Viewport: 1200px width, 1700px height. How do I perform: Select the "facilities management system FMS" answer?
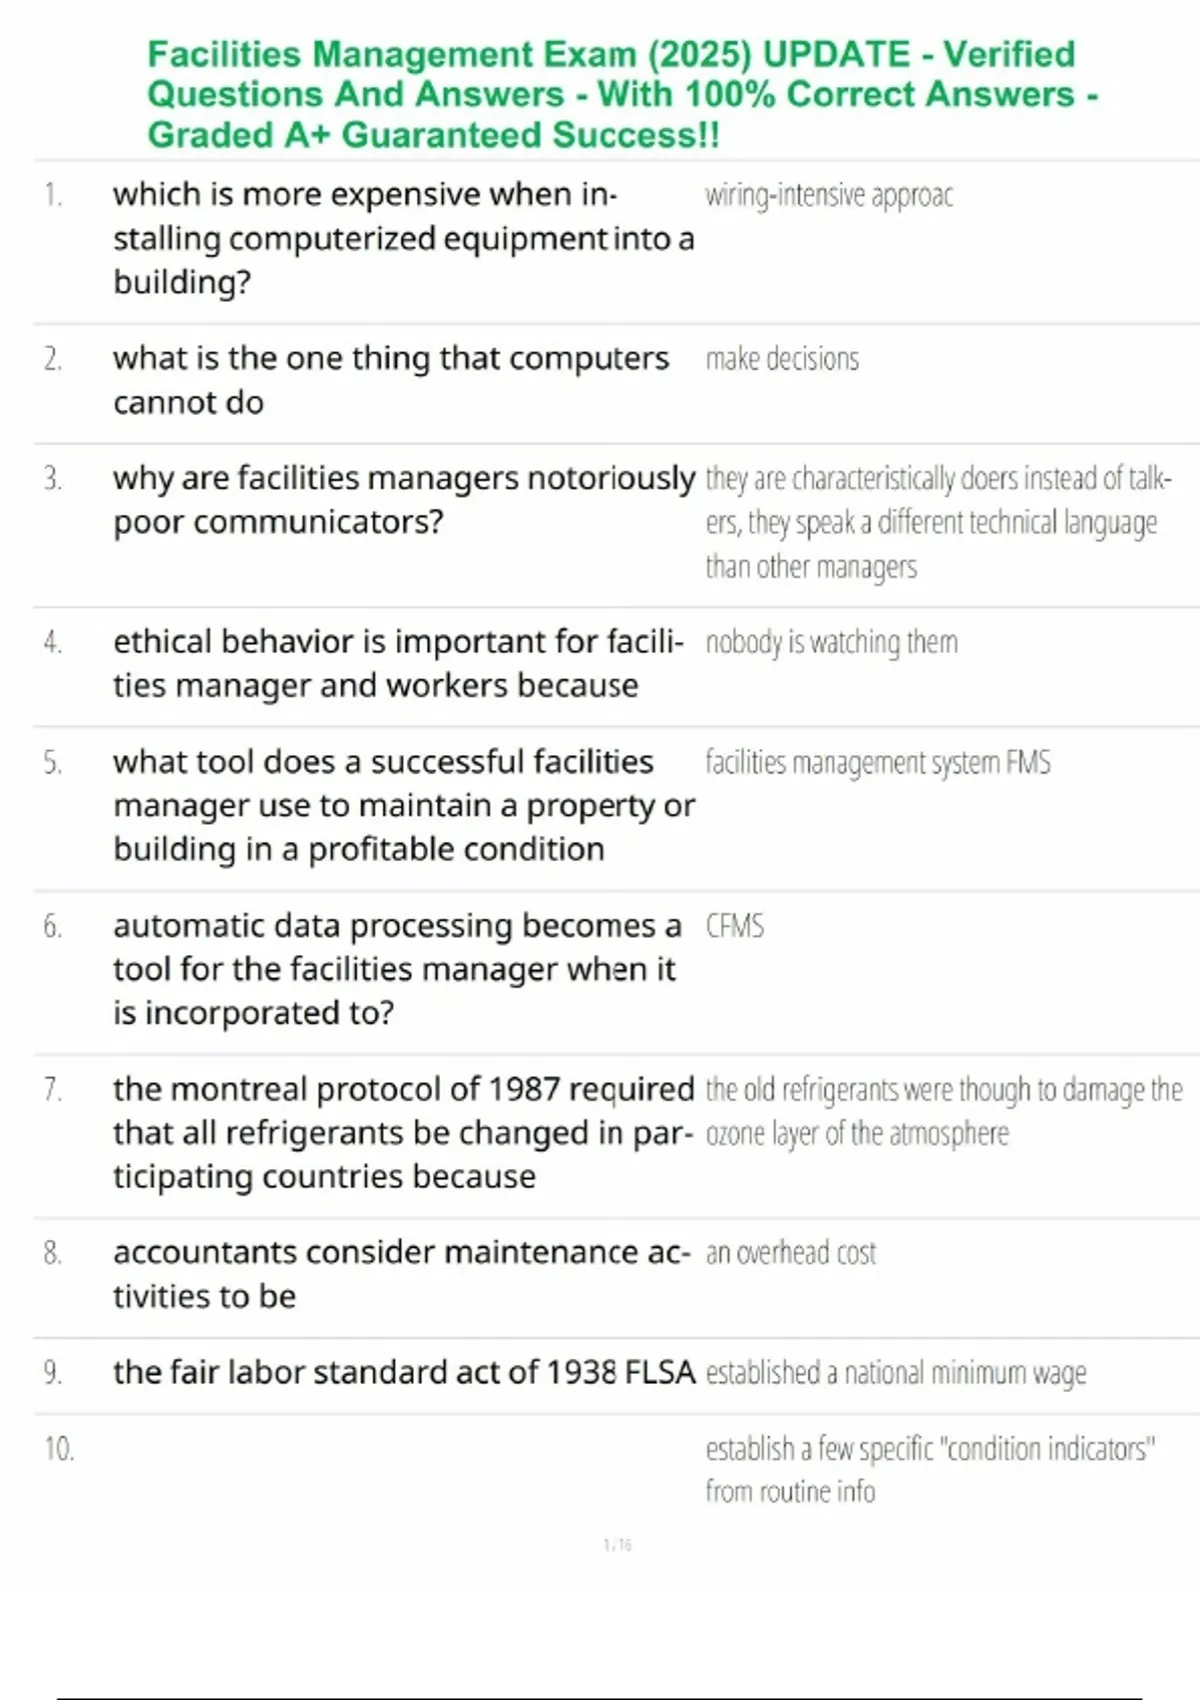(x=878, y=763)
